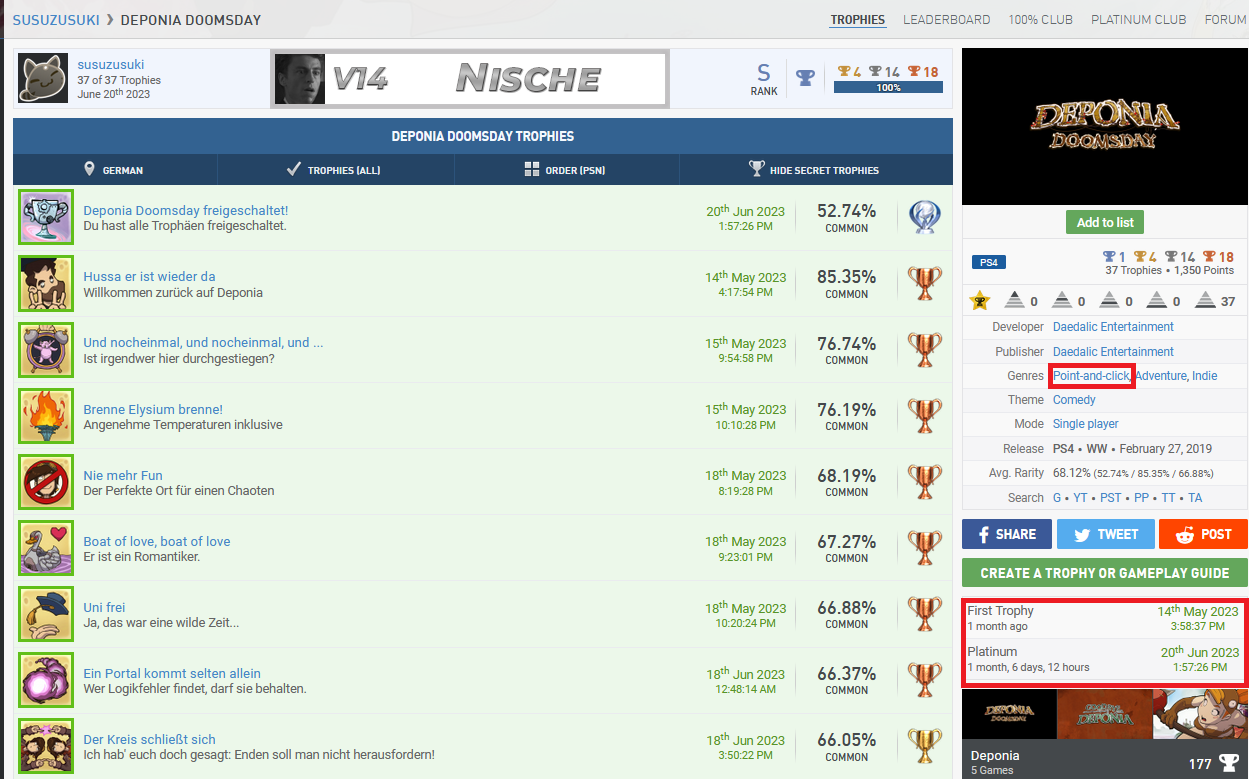Click the Und nocheinmal trophy image
This screenshot has width=1249, height=779.
46,349
